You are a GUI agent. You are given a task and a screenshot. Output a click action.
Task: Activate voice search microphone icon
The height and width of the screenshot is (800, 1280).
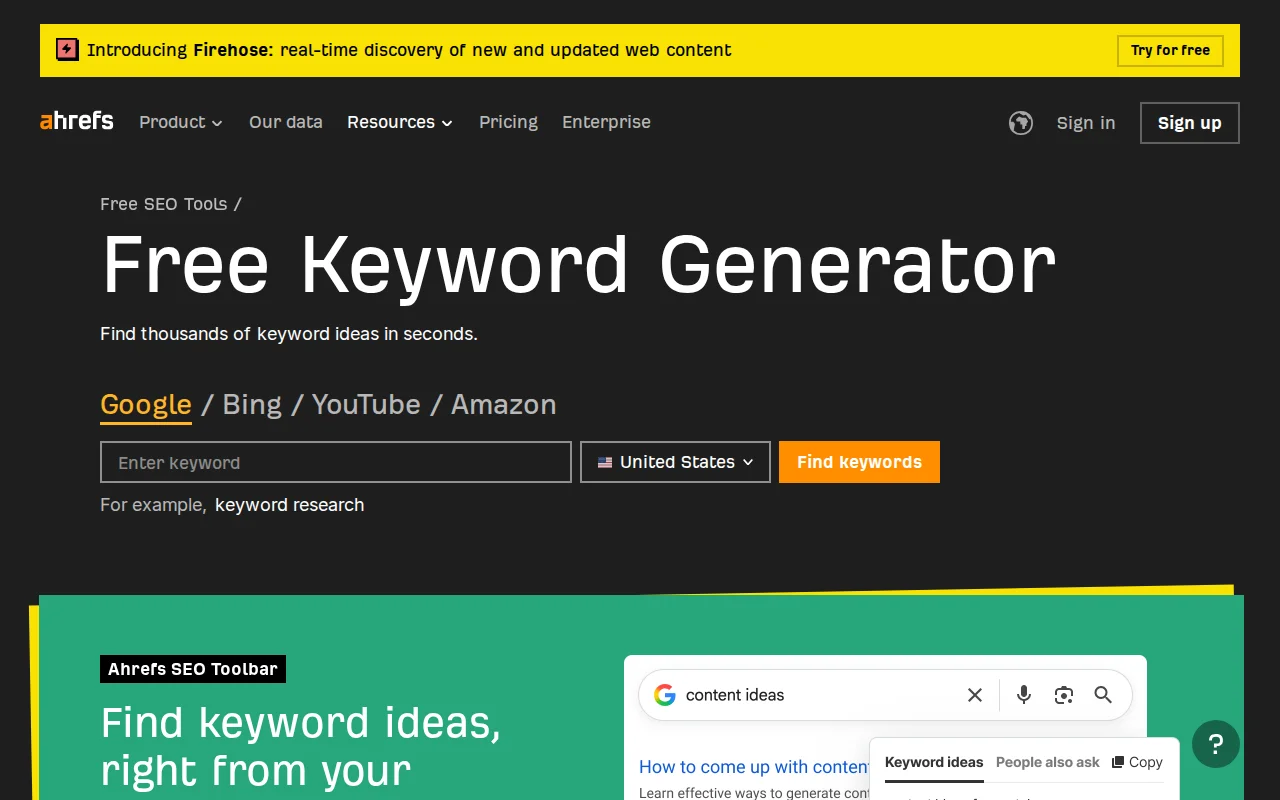click(x=1023, y=694)
